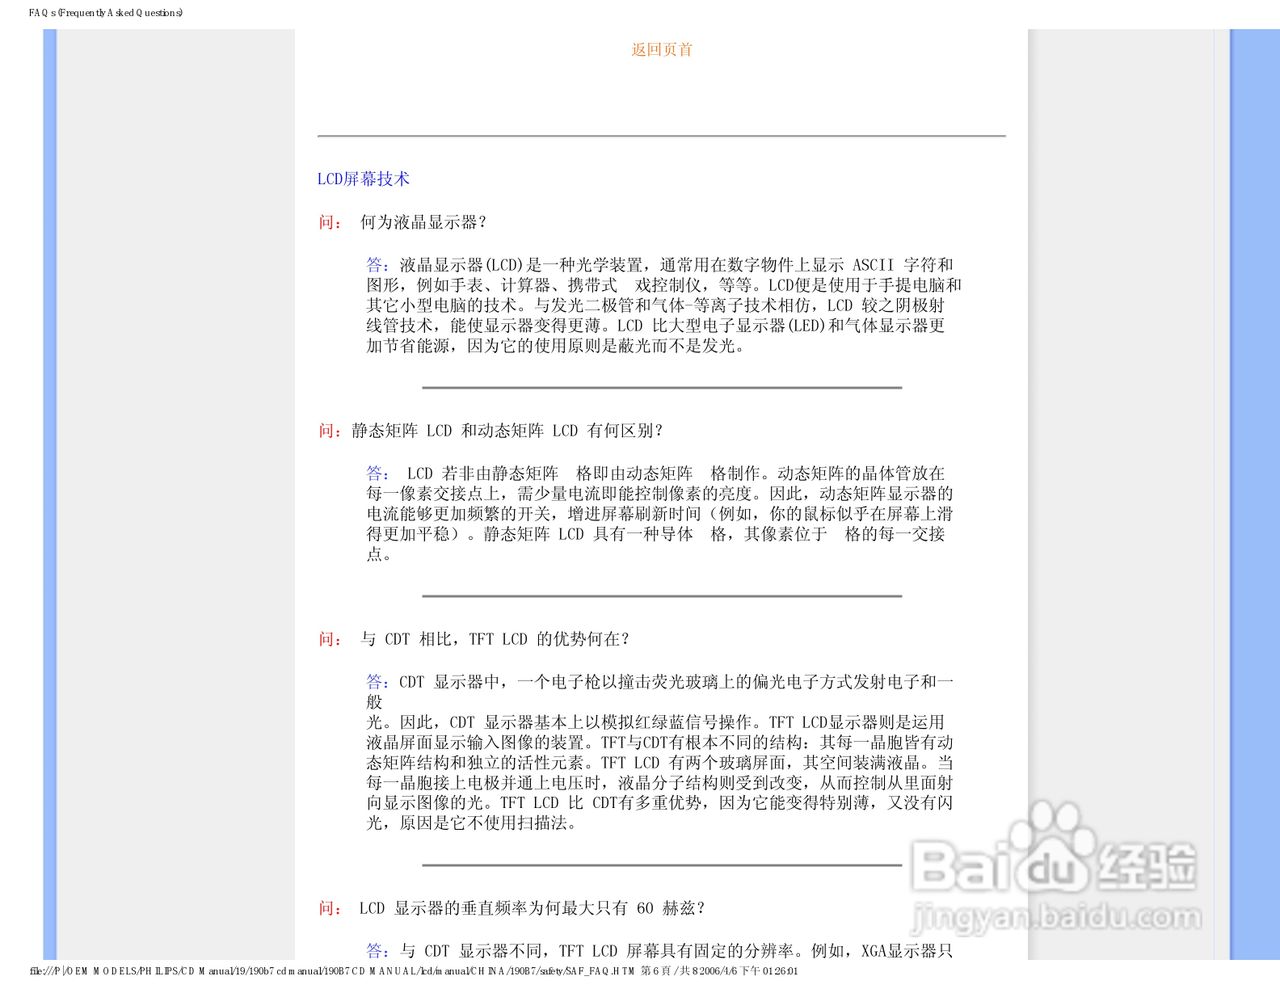The width and height of the screenshot is (1280, 989).
Task: Click the question about 垂直频率 60 赫兹
Action: click(532, 908)
